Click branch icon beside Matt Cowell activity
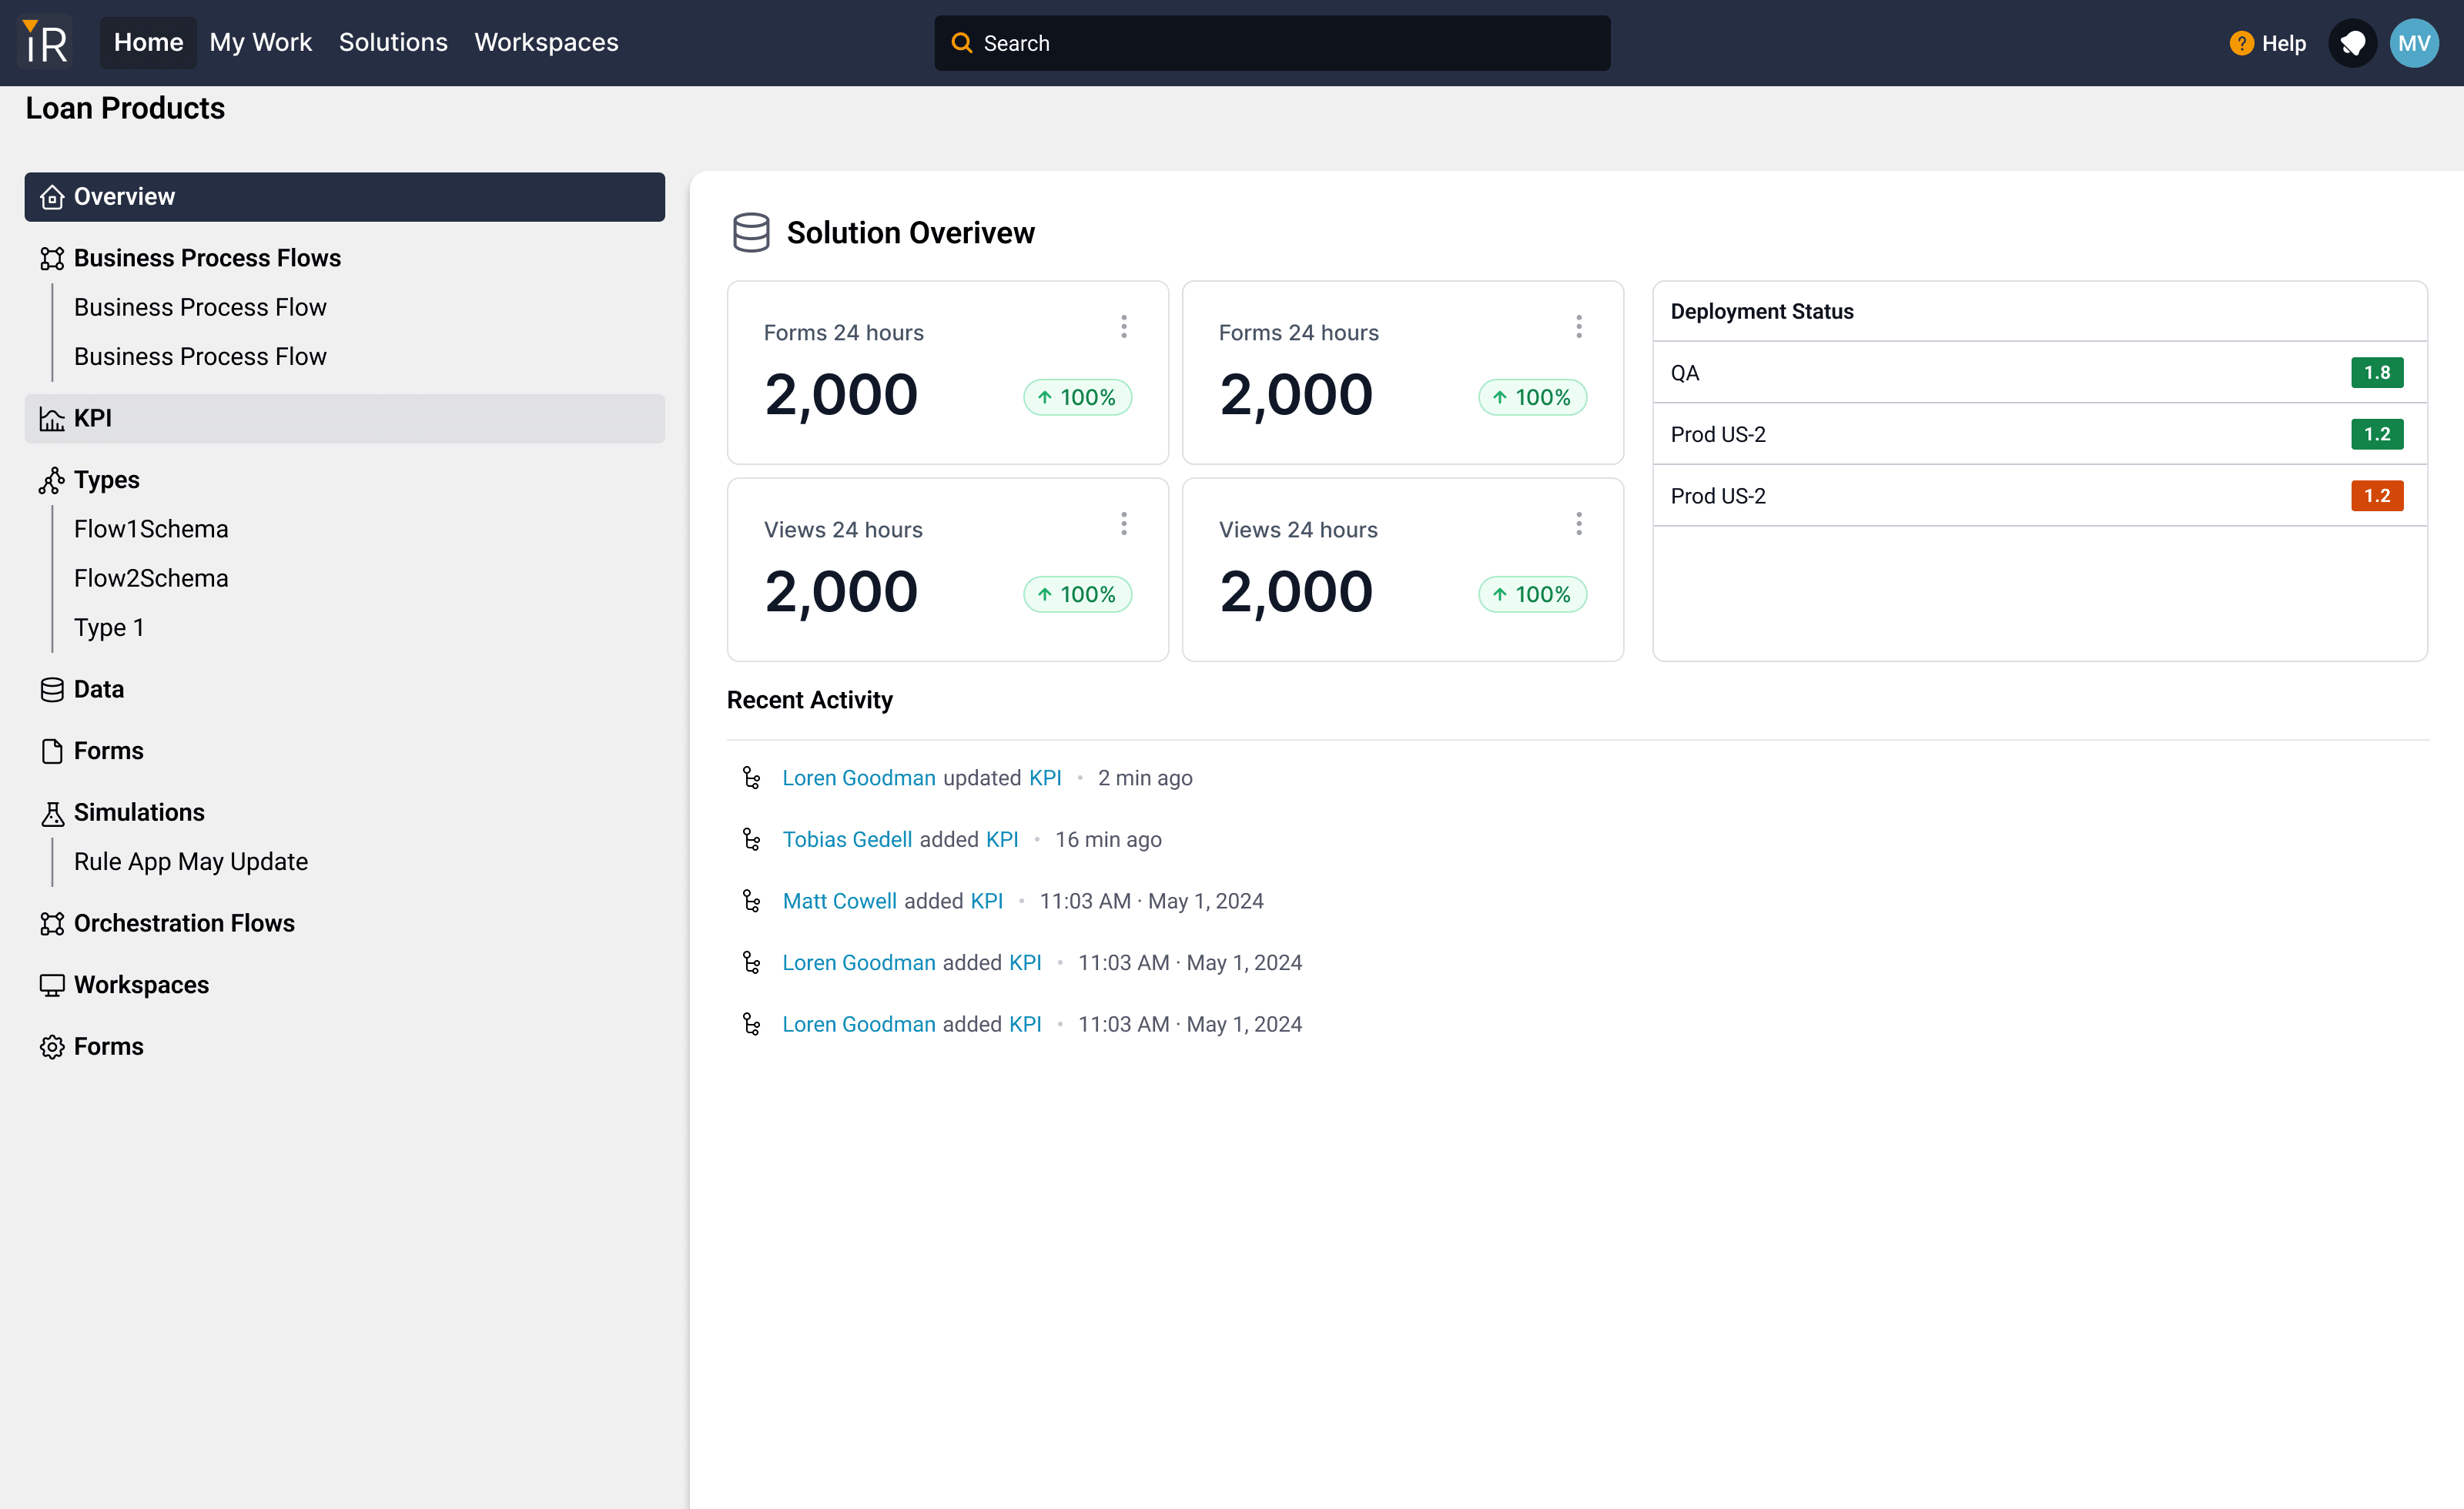The height and width of the screenshot is (1509, 2464). (x=751, y=901)
